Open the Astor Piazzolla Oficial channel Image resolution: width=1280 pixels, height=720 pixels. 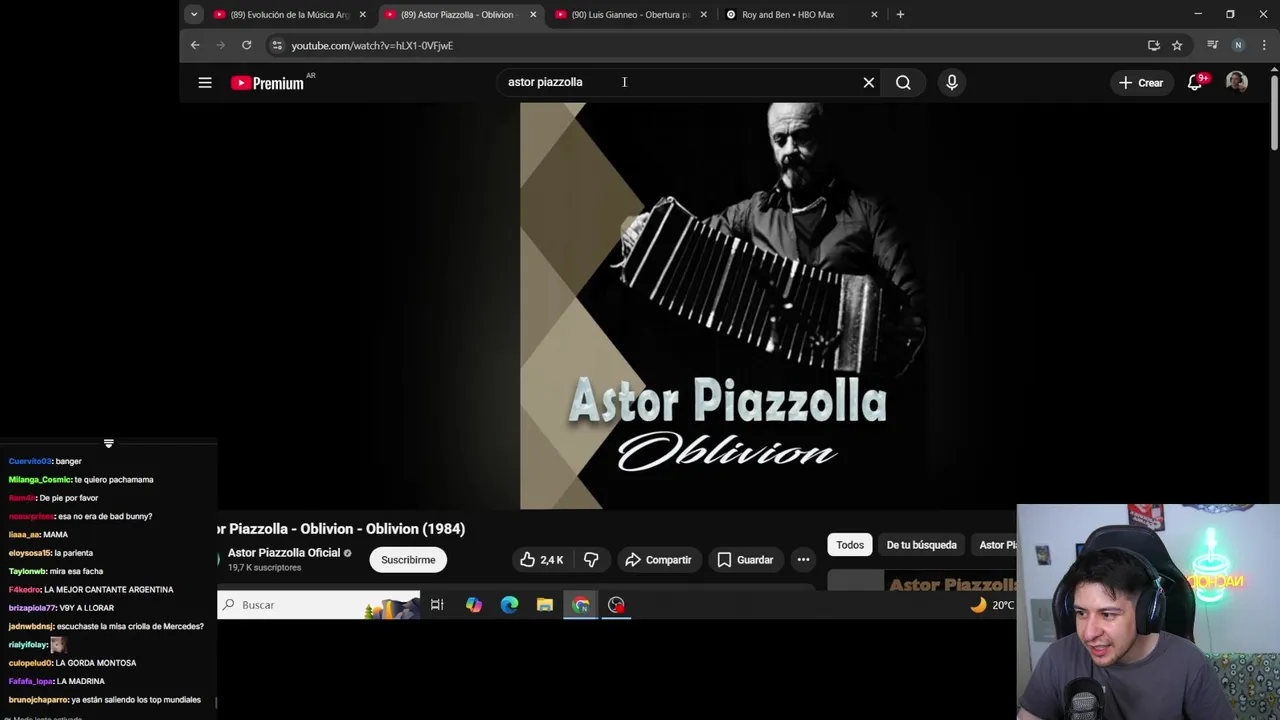(284, 553)
